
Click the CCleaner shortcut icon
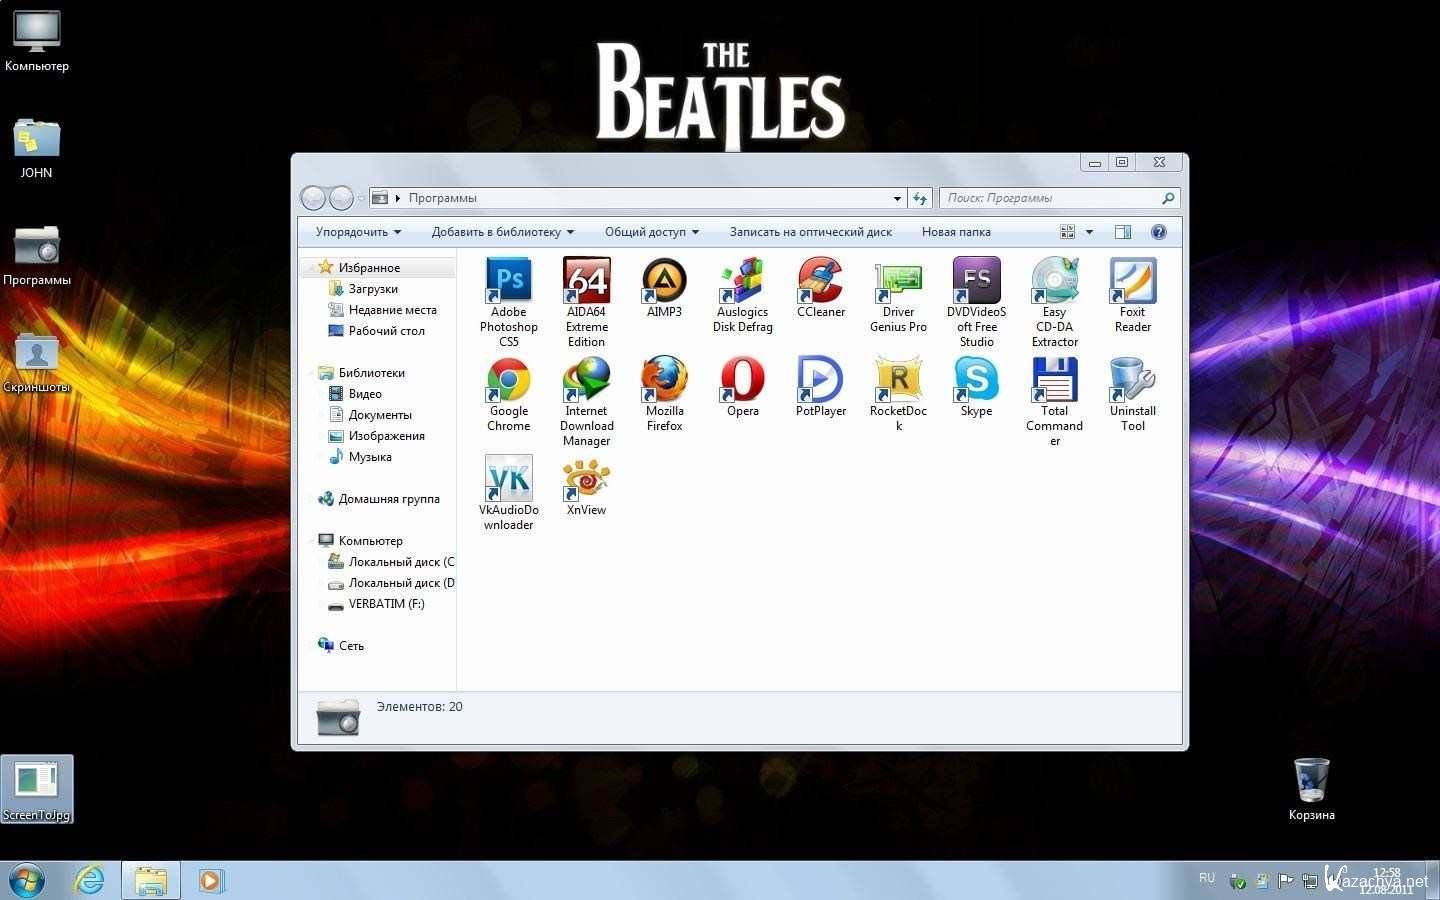point(820,282)
